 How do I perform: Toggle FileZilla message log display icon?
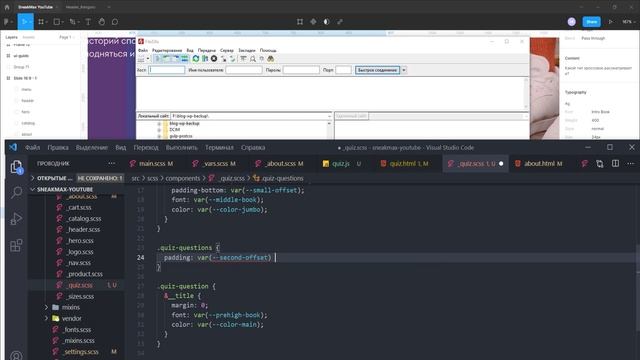point(158,59)
